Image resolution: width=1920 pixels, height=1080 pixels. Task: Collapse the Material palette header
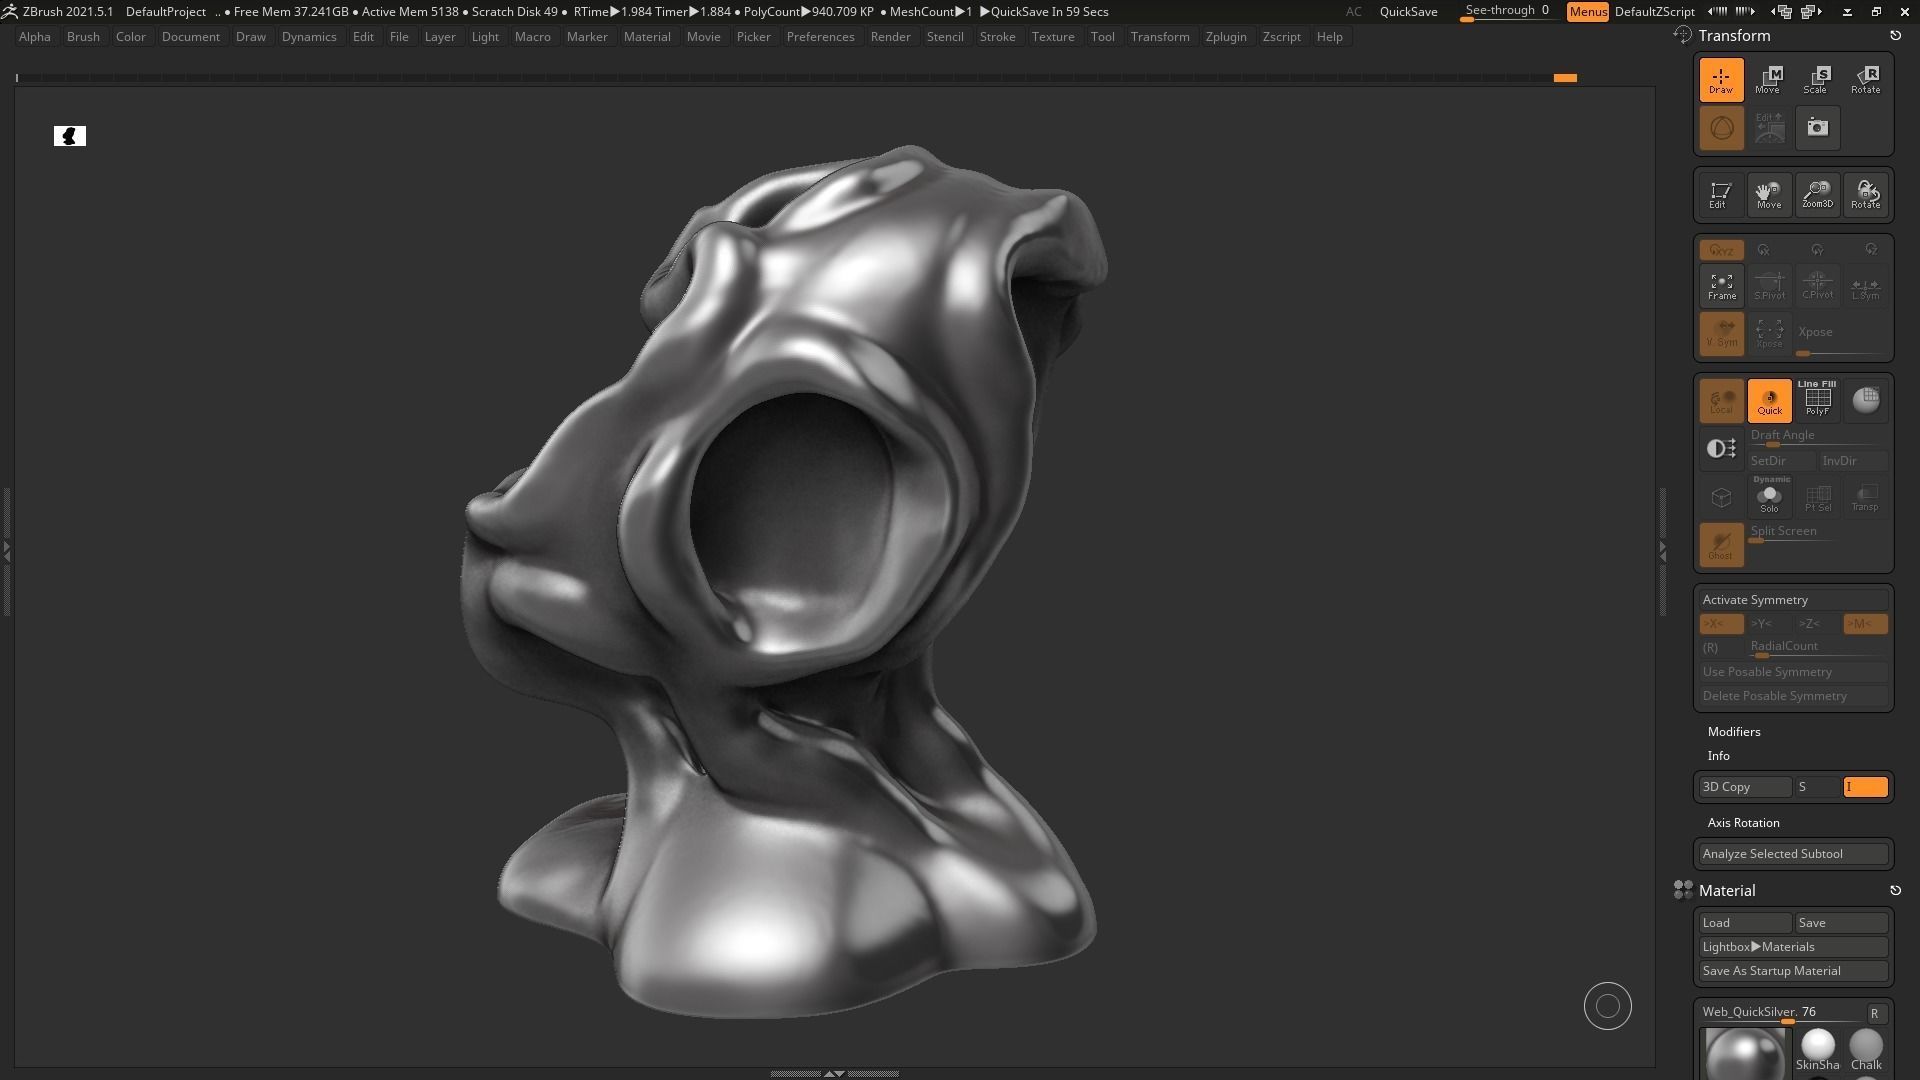1727,891
